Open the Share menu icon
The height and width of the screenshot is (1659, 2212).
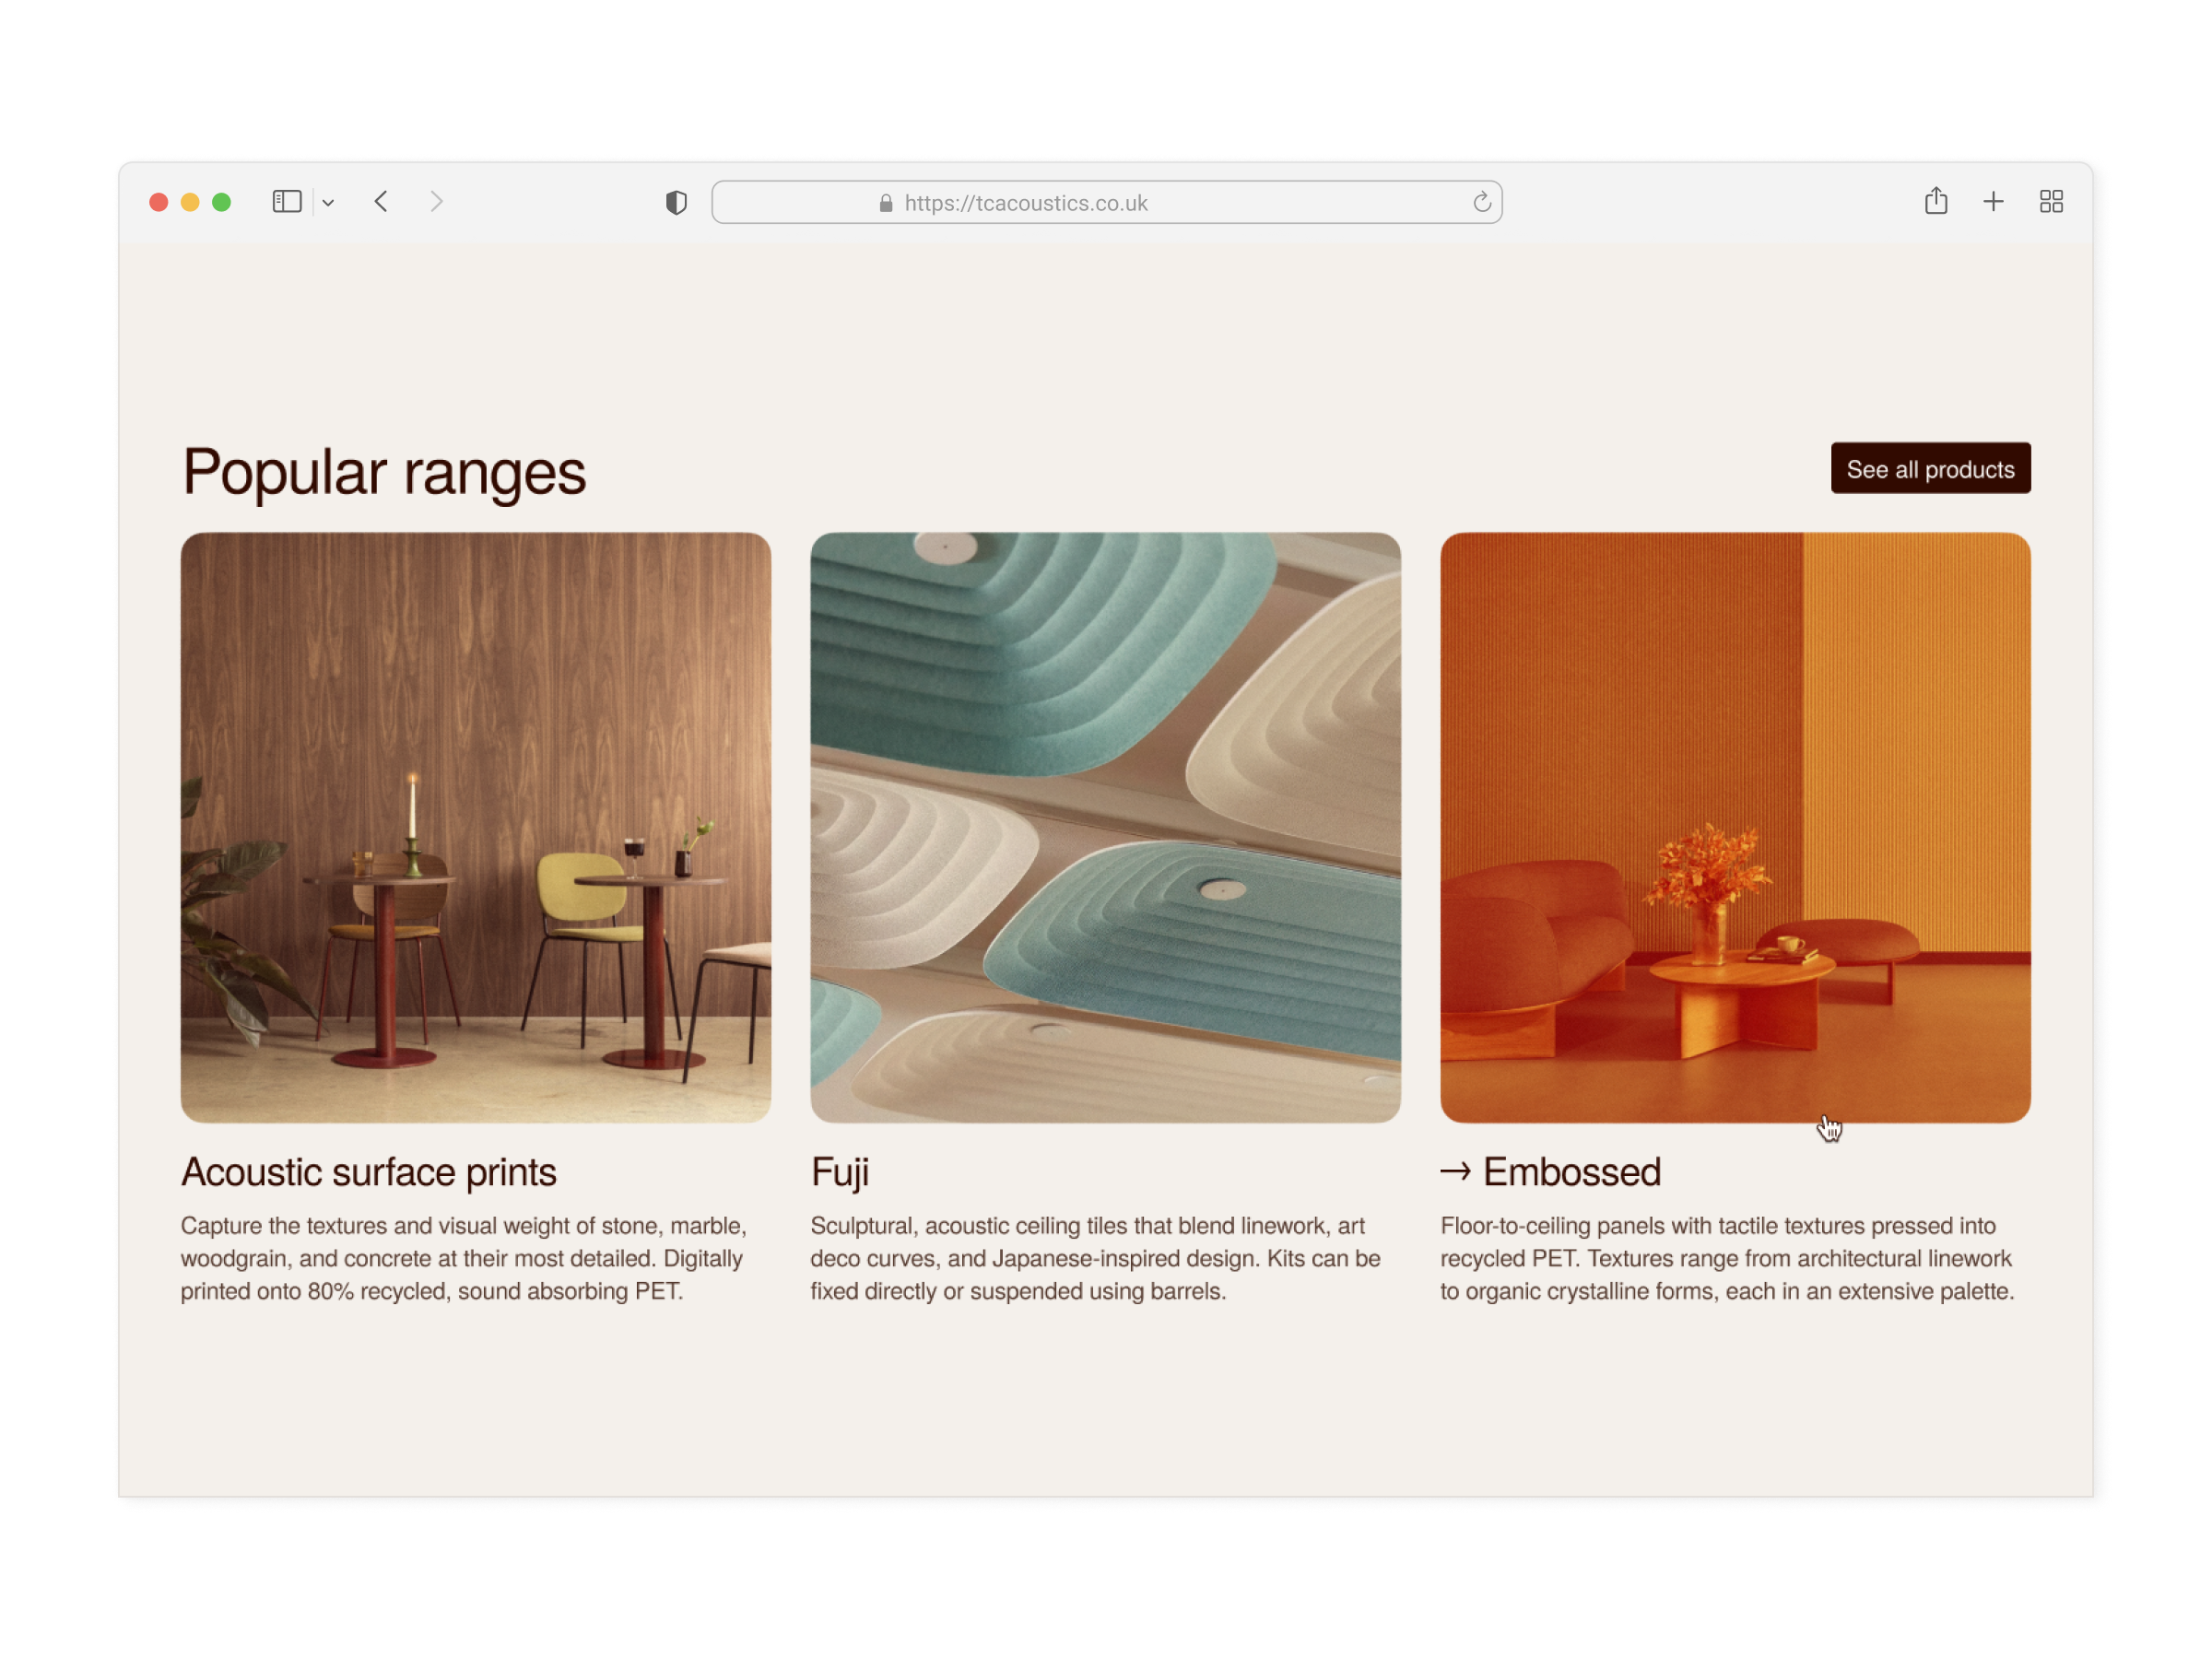[x=1936, y=202]
